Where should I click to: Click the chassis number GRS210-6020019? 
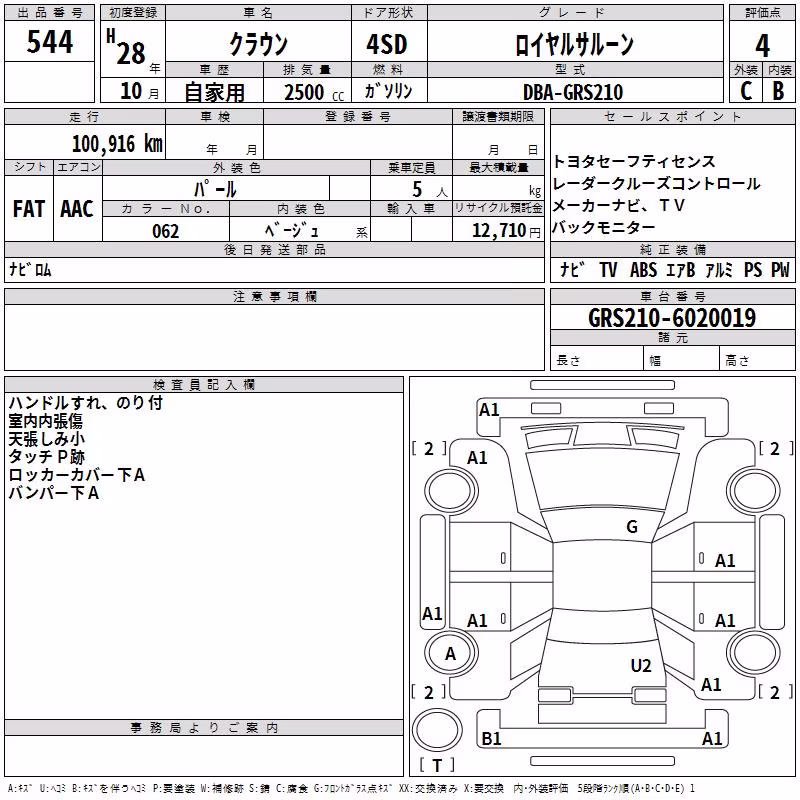tap(672, 318)
